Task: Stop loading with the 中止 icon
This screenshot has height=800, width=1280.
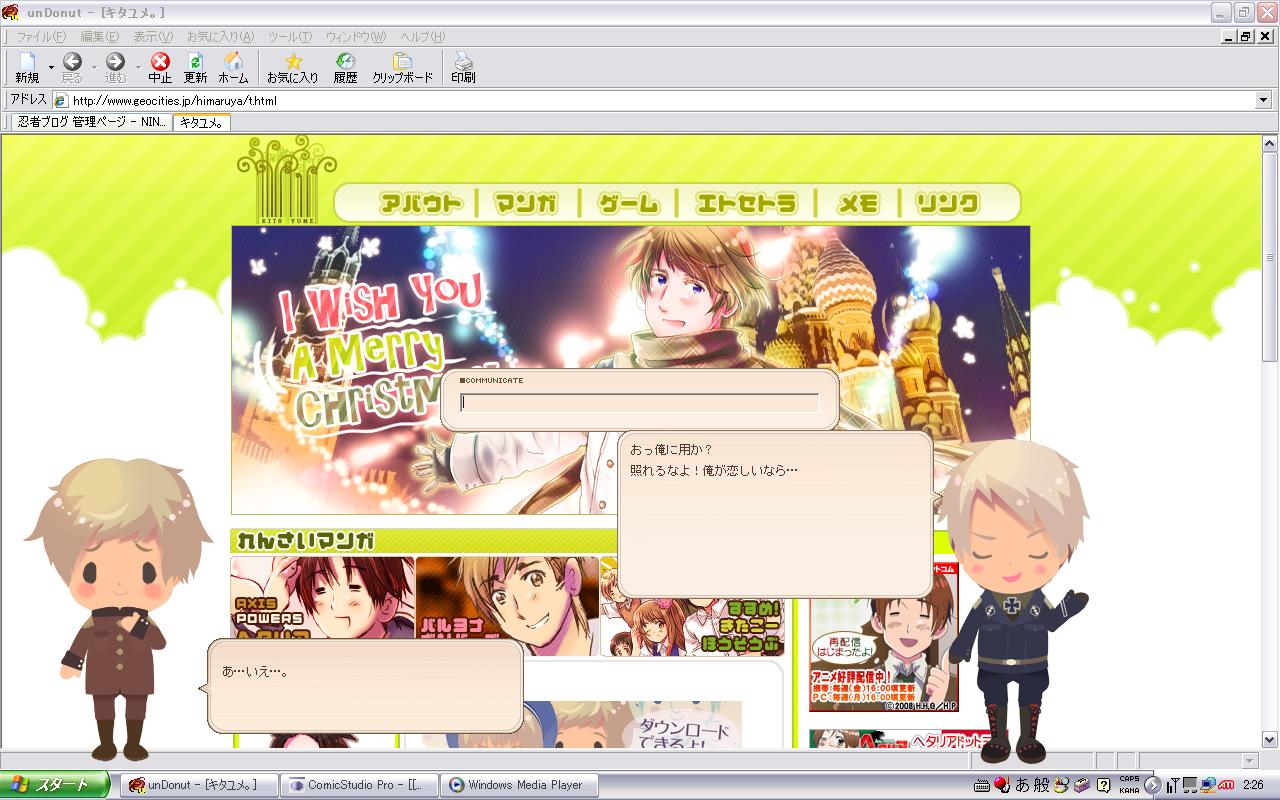Action: pyautogui.click(x=160, y=62)
